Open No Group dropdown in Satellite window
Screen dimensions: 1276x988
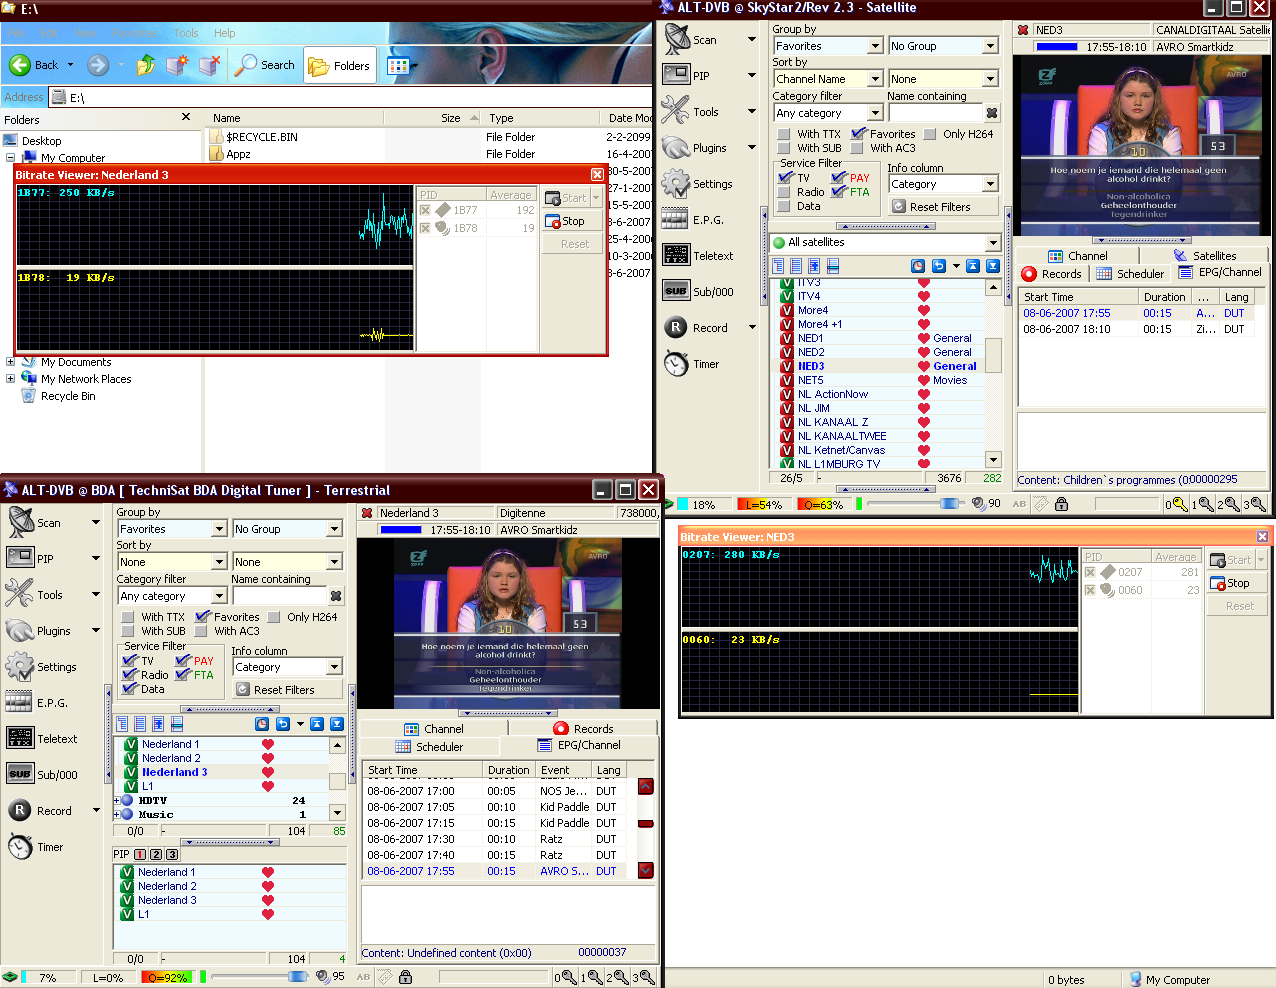click(x=990, y=46)
